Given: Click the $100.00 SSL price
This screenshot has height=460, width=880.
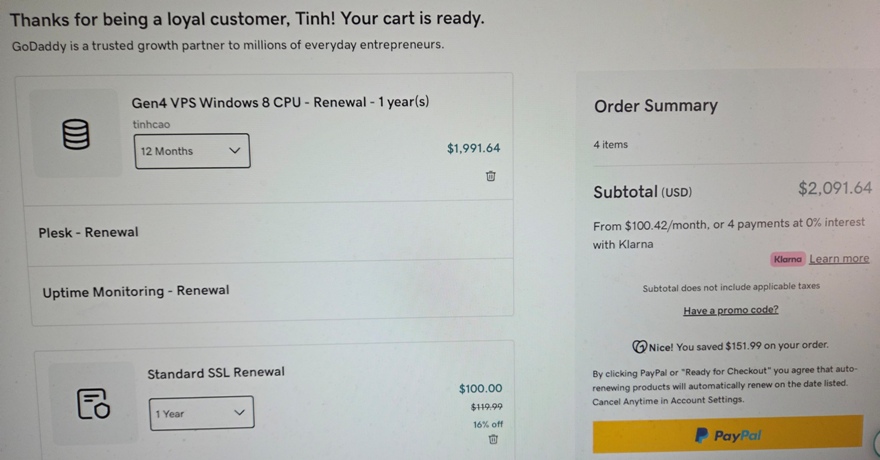Looking at the screenshot, I should click(x=480, y=389).
